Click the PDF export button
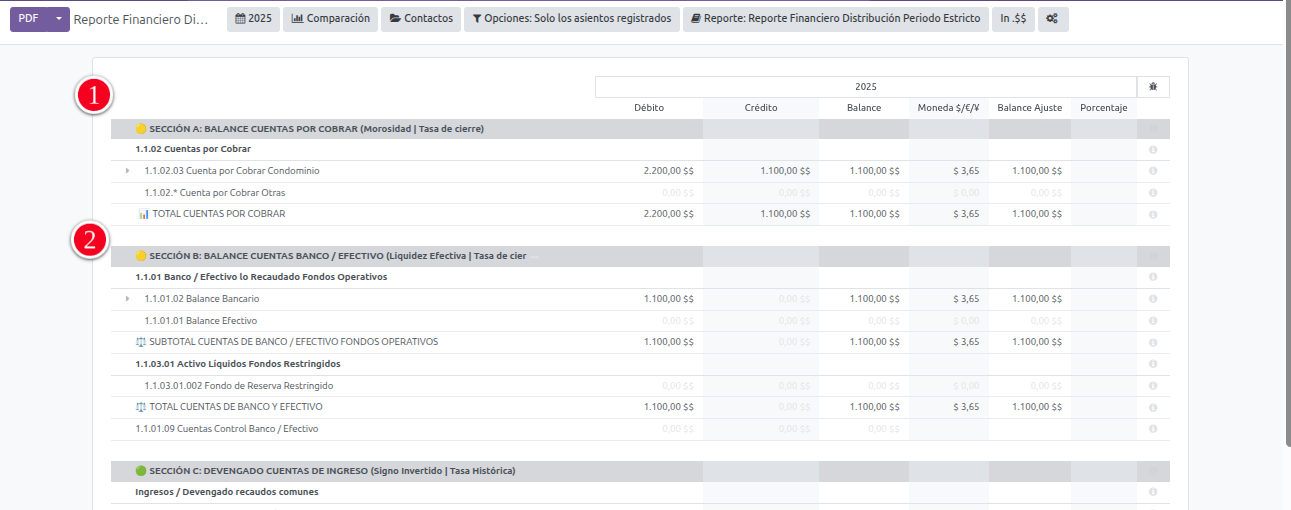Screen dimensions: 1291x510 (x=29, y=19)
